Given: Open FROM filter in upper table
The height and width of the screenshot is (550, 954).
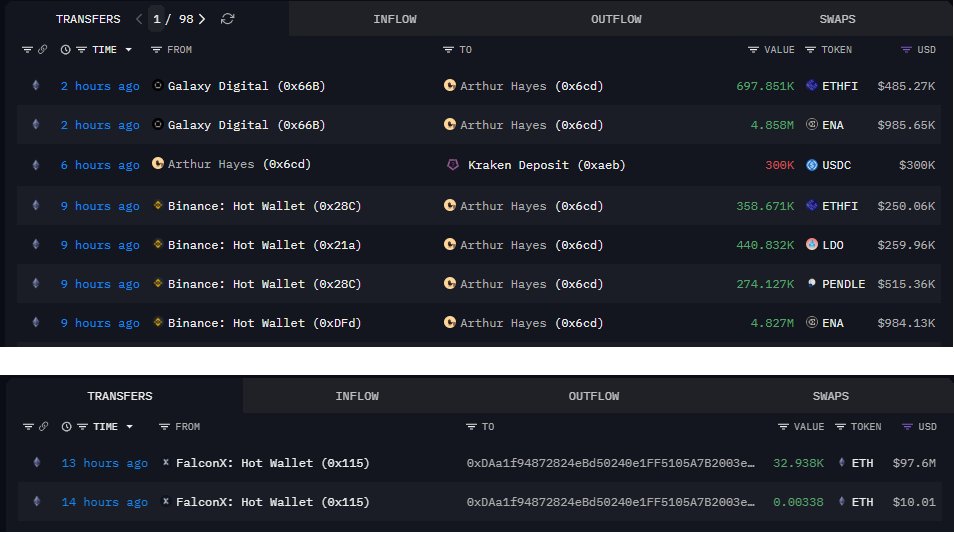Looking at the screenshot, I should click(156, 50).
